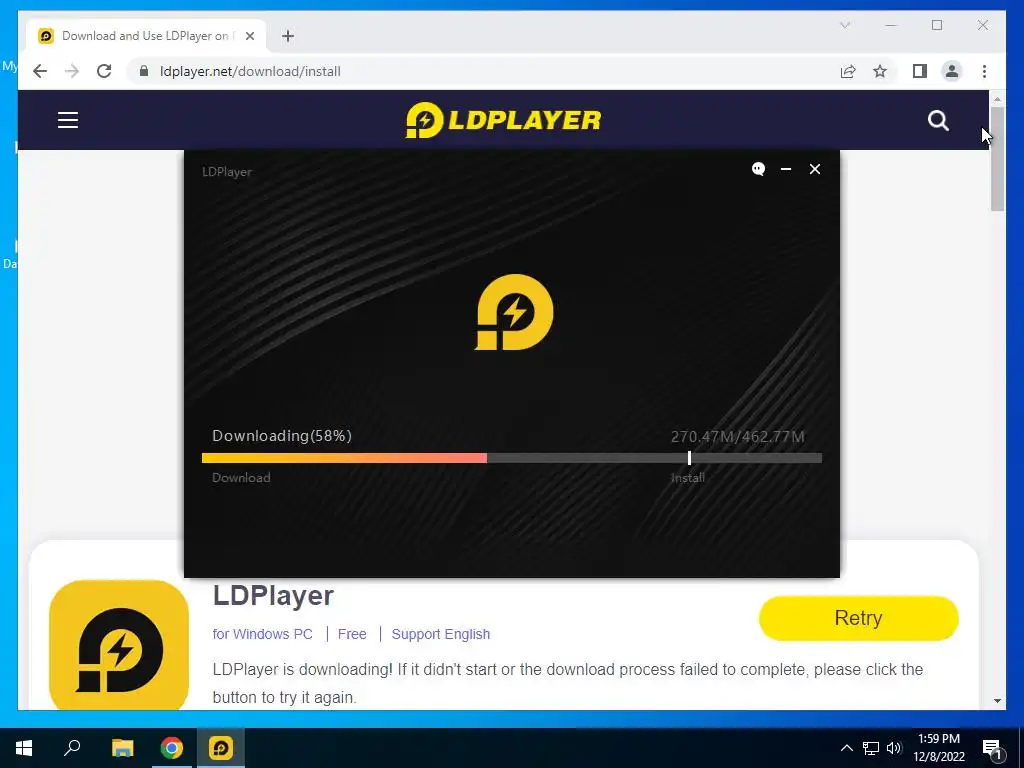The height and width of the screenshot is (768, 1024).
Task: Click the search magnifier on LDPlayer site
Action: (x=938, y=120)
